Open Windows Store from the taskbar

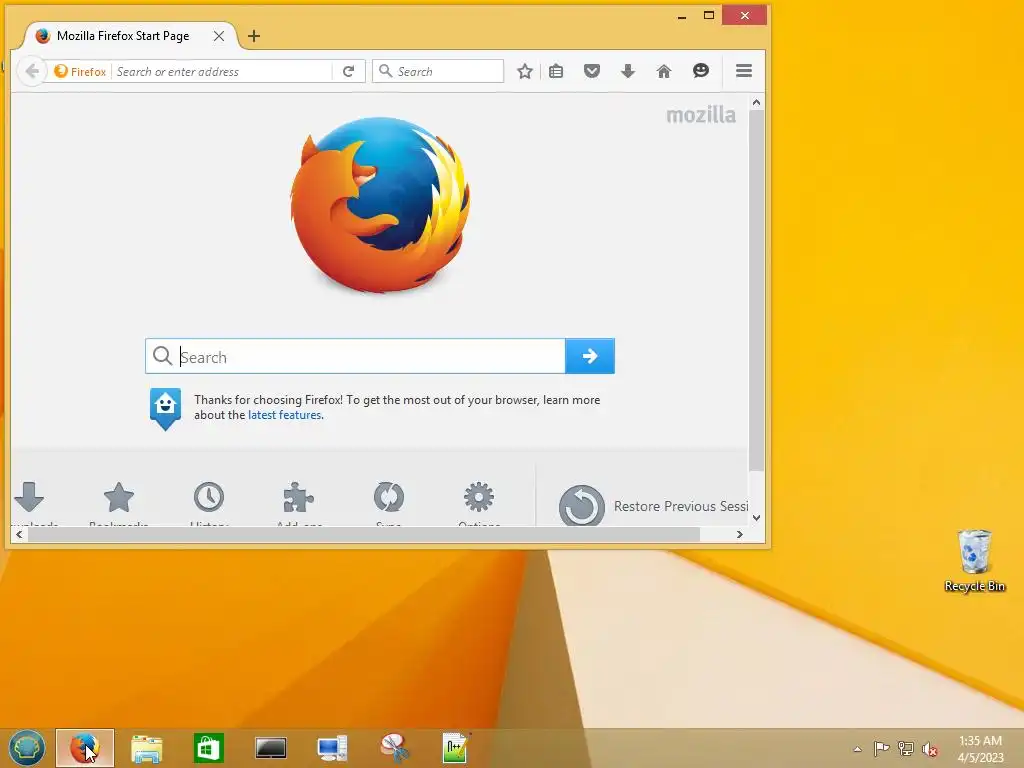click(x=208, y=748)
